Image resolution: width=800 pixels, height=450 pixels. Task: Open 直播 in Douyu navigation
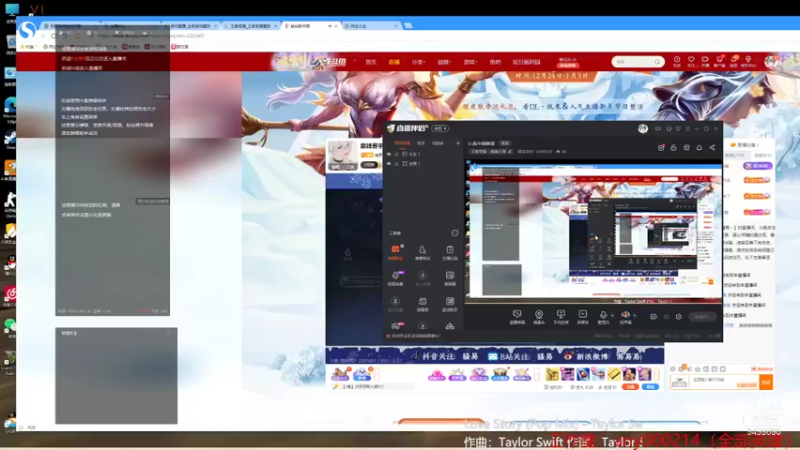point(394,62)
